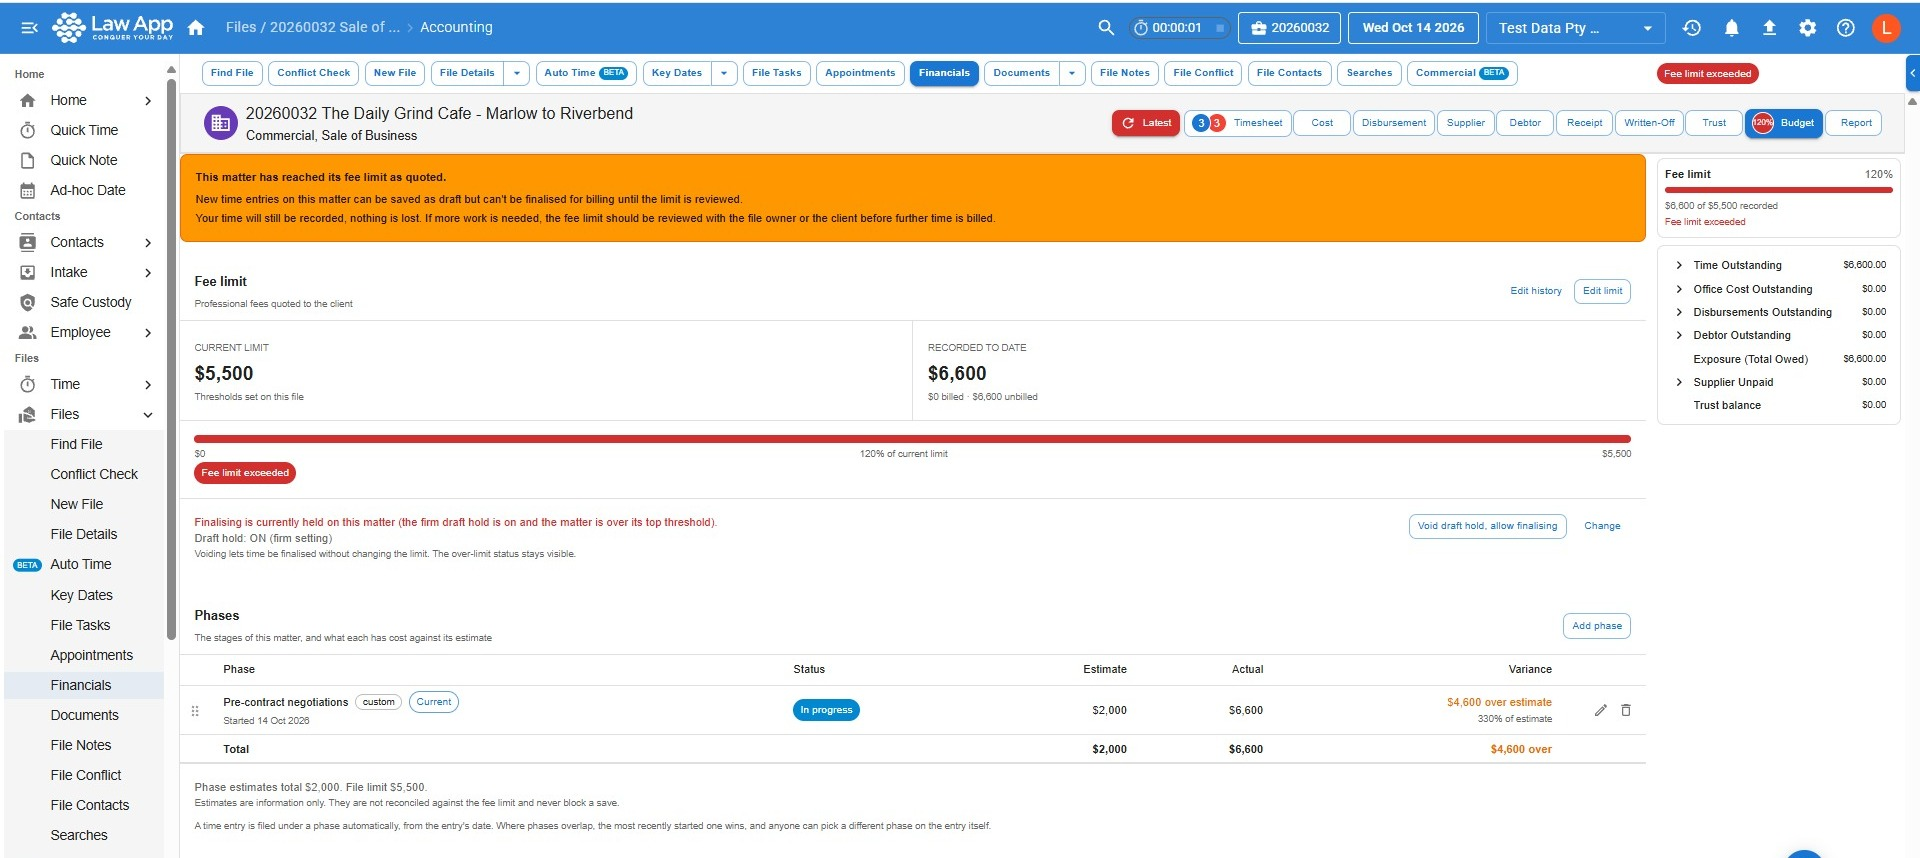The height and width of the screenshot is (858, 1920).
Task: Click the Edit limit button
Action: 1602,291
